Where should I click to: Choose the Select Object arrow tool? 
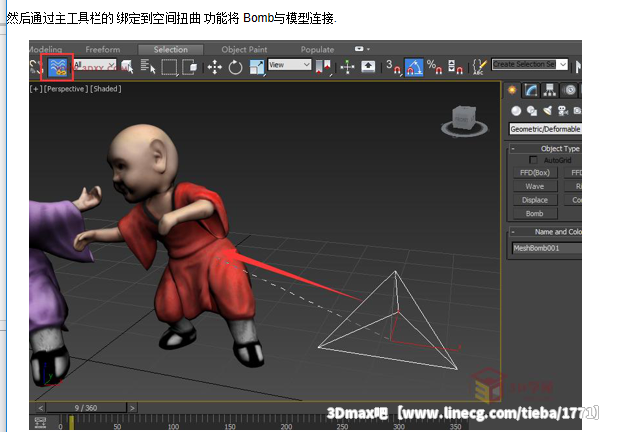[127, 67]
